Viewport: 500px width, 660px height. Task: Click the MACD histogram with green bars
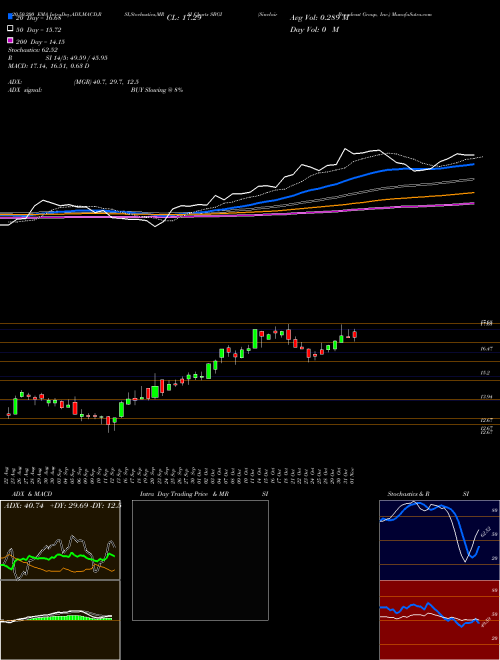(60, 620)
